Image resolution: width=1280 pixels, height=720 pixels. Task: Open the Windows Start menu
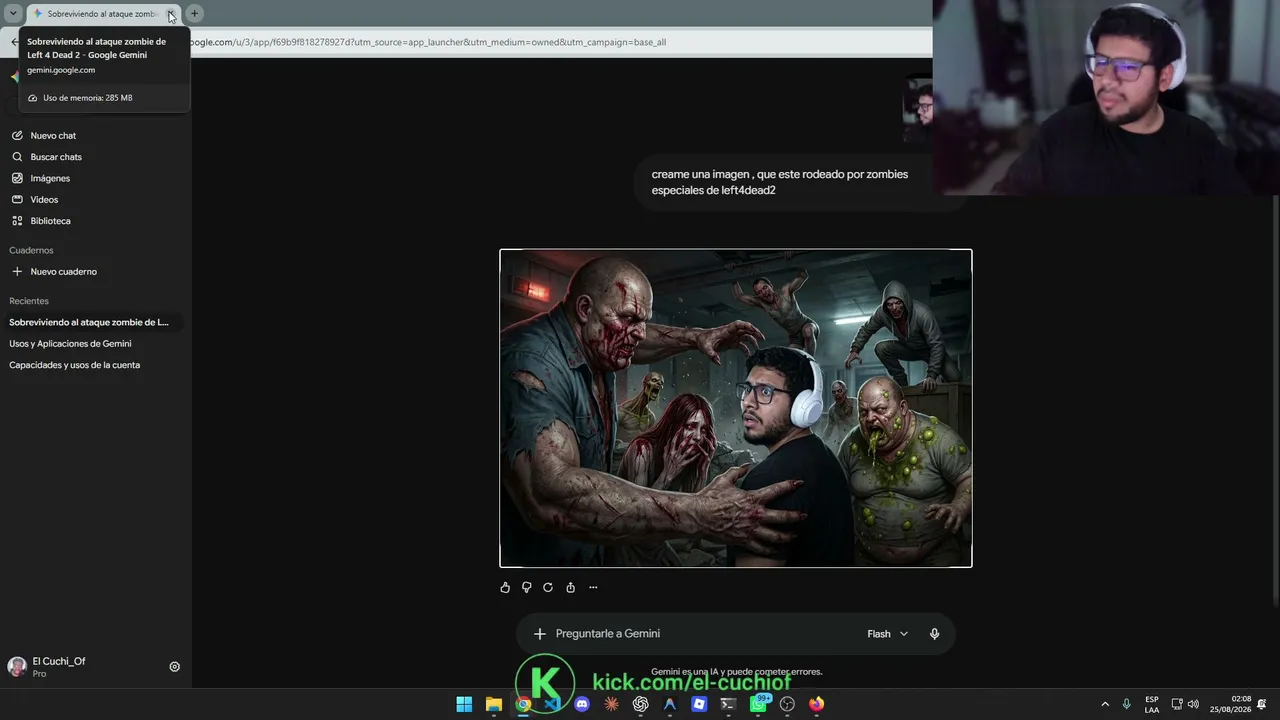[464, 704]
